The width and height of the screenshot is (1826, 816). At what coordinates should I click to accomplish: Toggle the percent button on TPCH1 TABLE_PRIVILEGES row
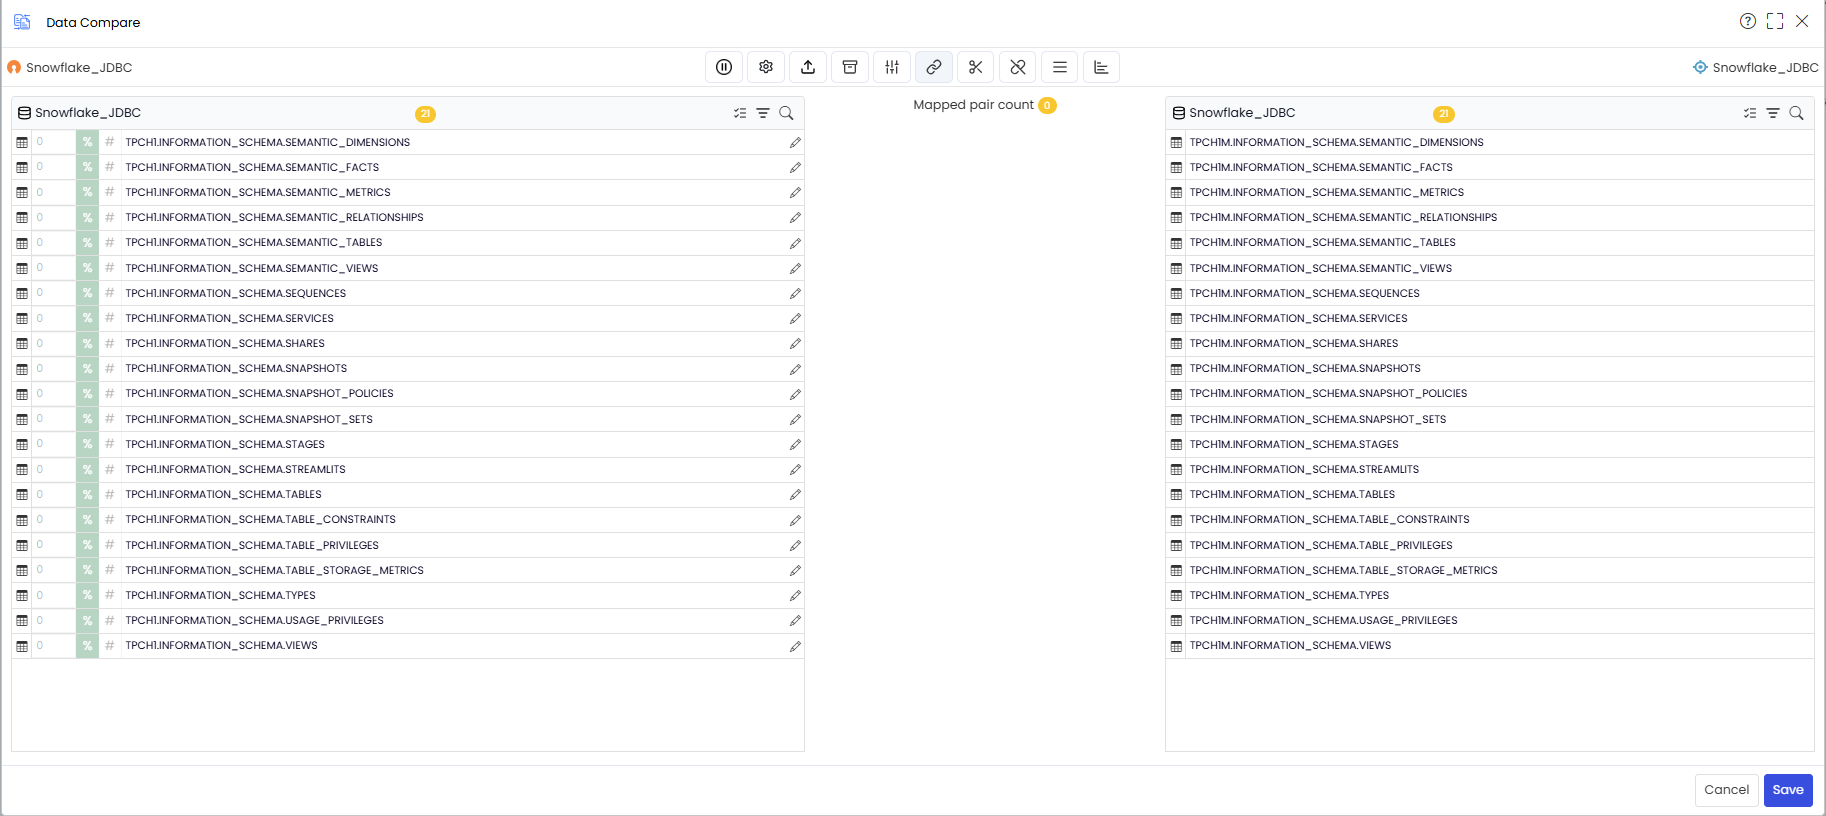point(87,545)
